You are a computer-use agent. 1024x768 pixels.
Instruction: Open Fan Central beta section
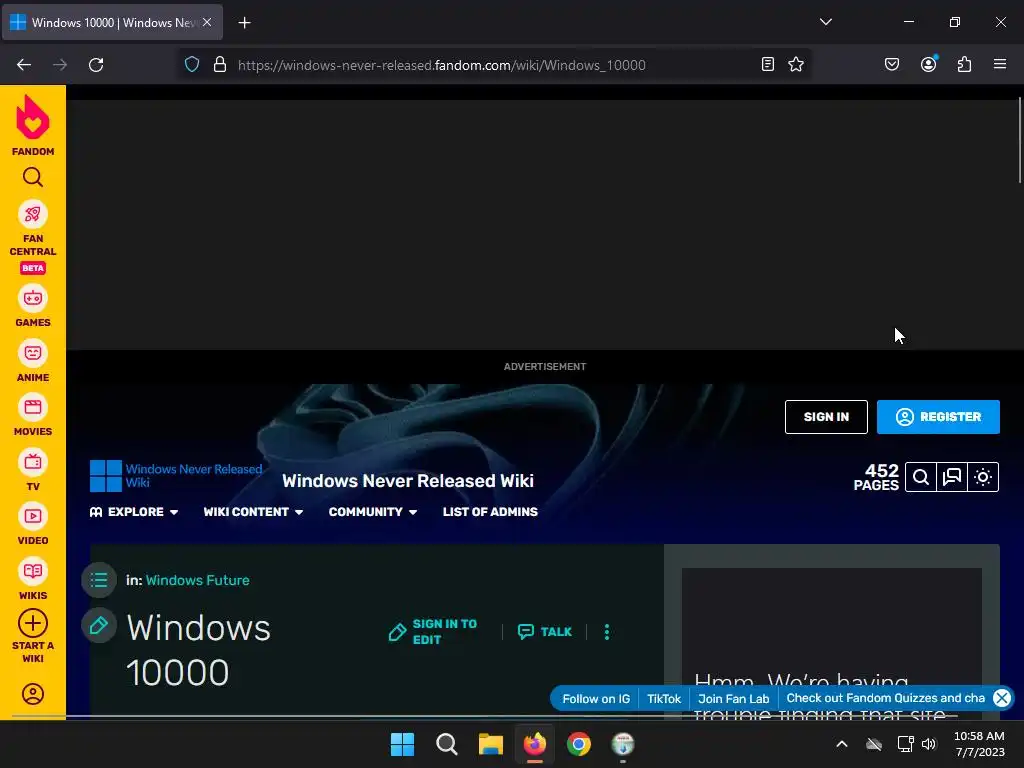(33, 236)
